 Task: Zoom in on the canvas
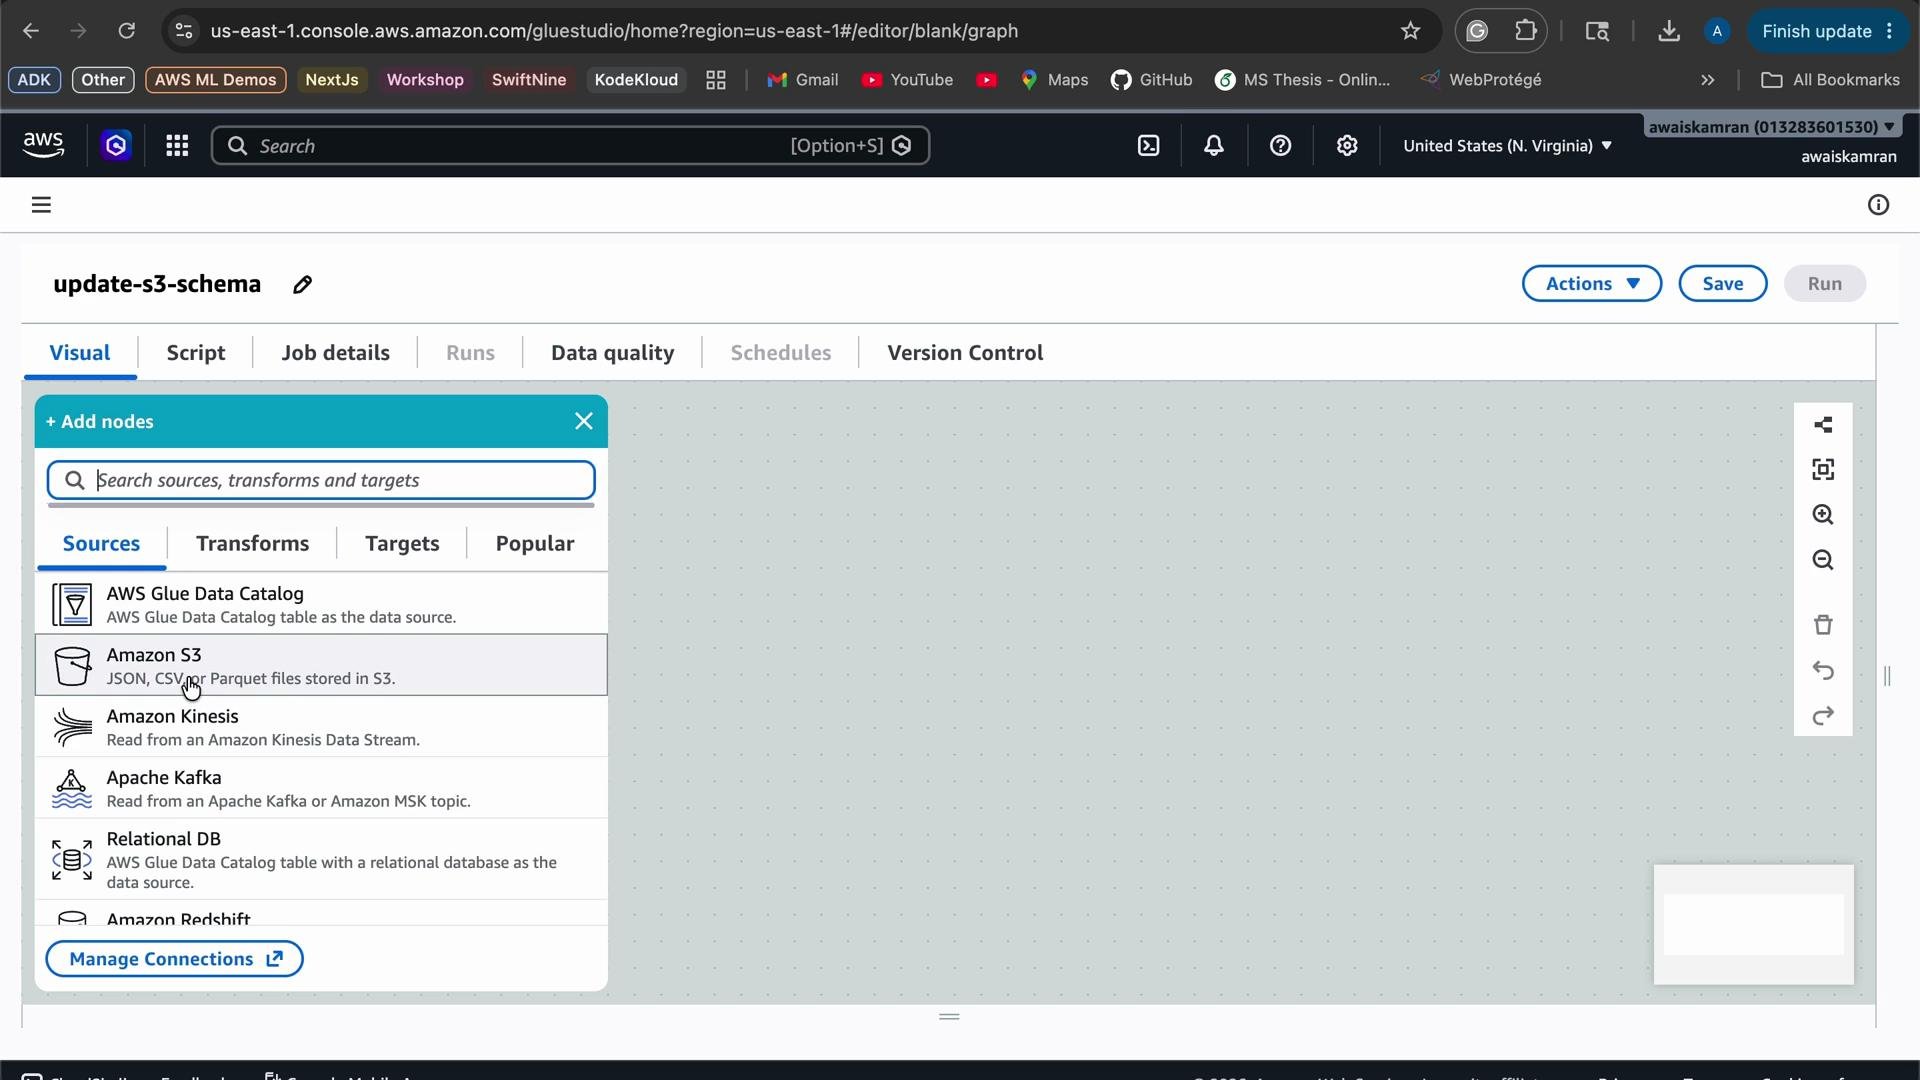coord(1823,515)
